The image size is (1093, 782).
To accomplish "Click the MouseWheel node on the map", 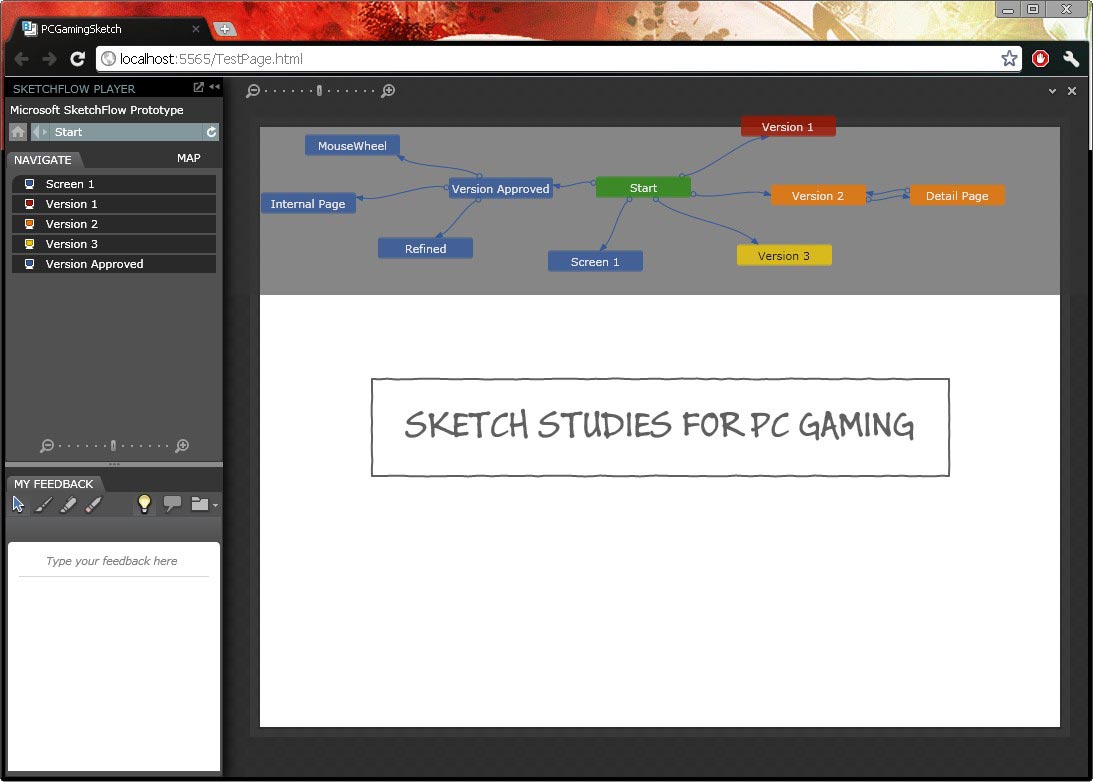I will pyautogui.click(x=352, y=146).
